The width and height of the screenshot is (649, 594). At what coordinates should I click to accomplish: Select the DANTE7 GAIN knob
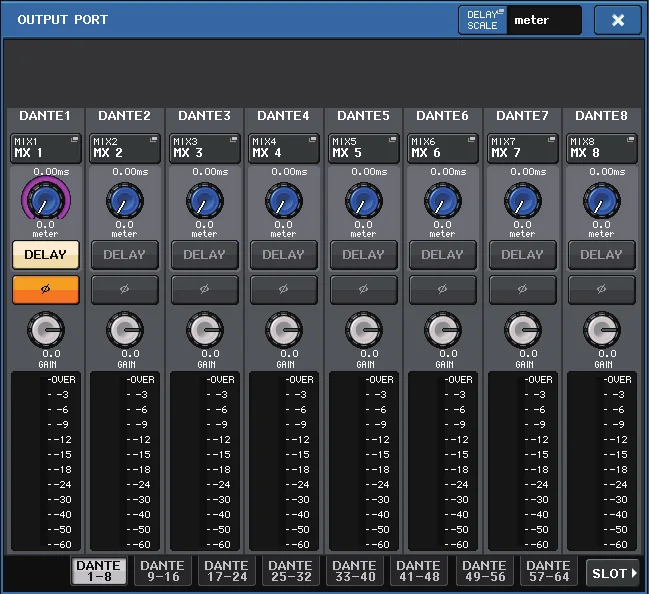click(522, 330)
